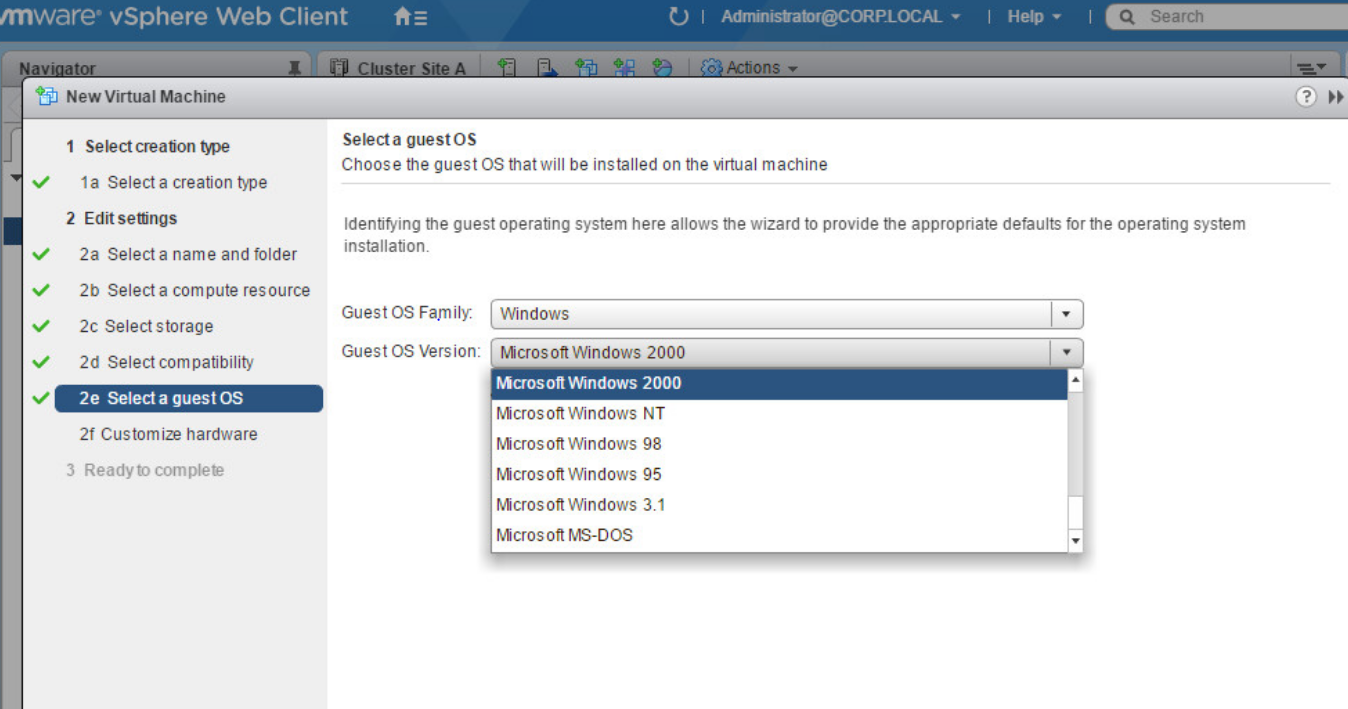
Task: Go to step 1a Select a creation type
Action: coord(173,182)
